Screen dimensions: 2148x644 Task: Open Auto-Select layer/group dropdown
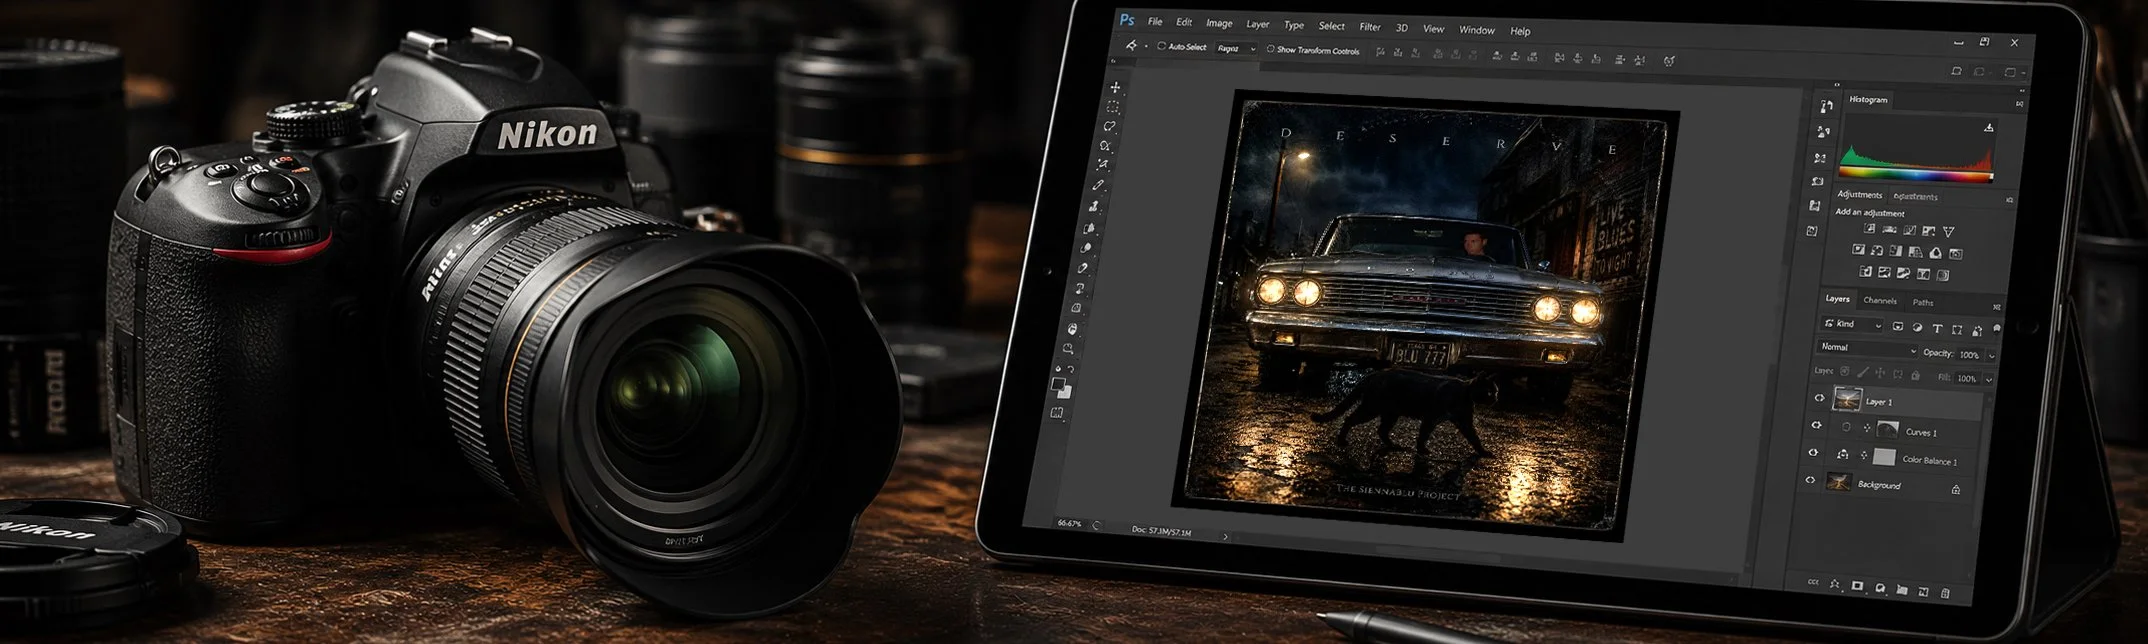pos(1236,48)
